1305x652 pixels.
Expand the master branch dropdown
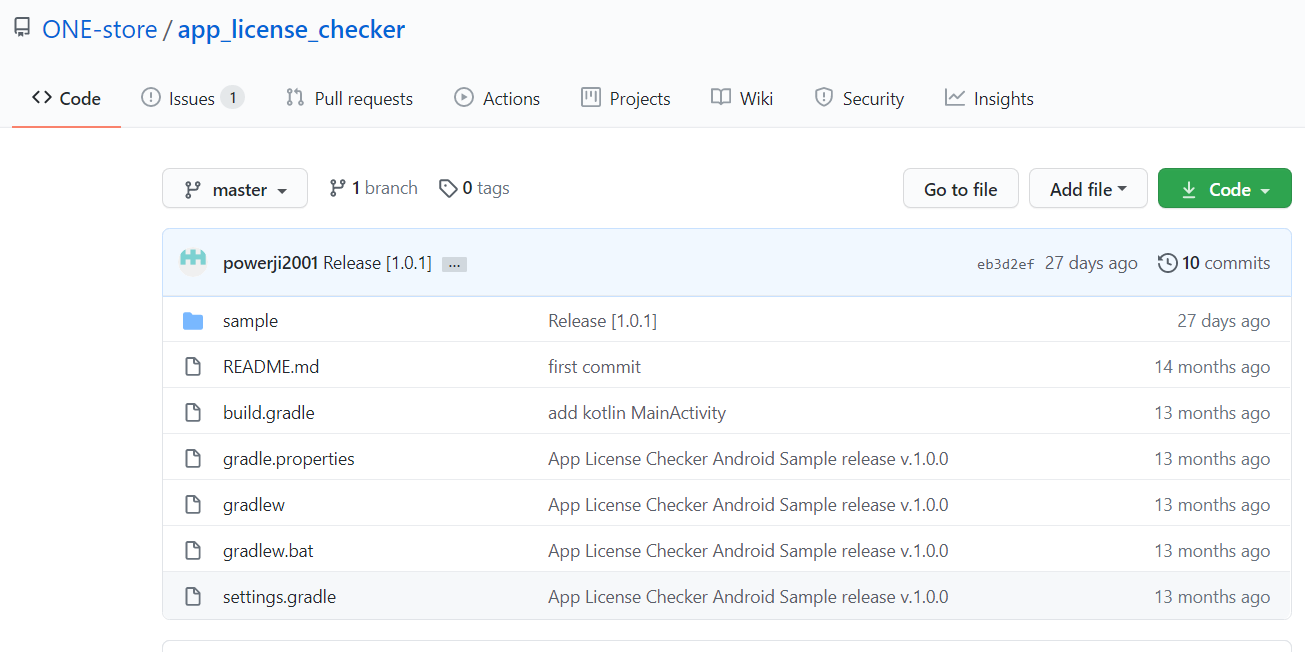[x=235, y=189]
